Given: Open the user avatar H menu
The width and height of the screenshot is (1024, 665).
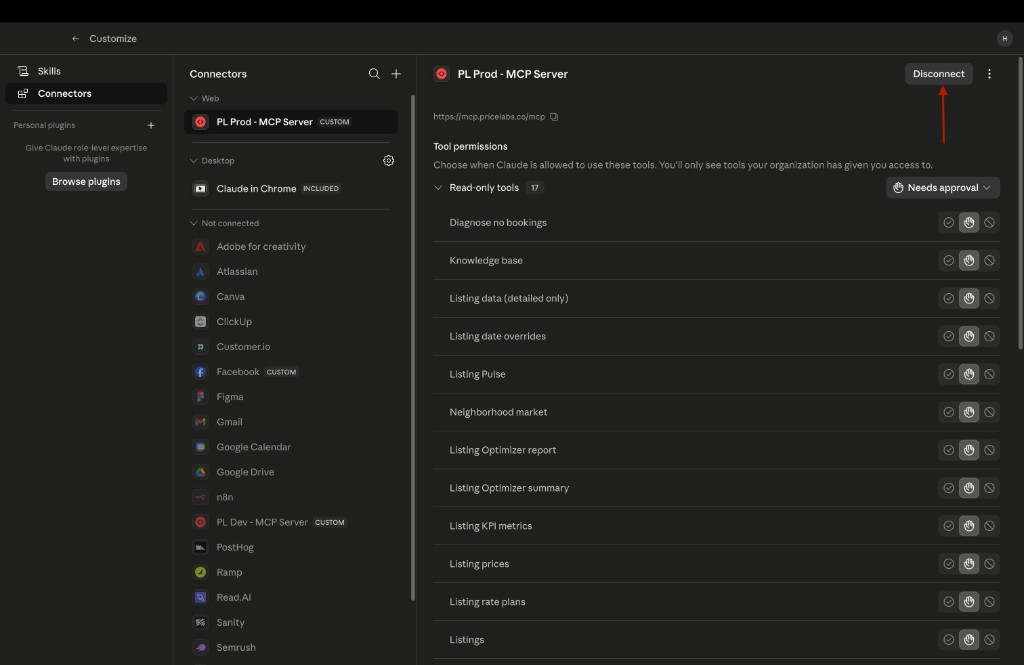Looking at the screenshot, I should click(1004, 39).
